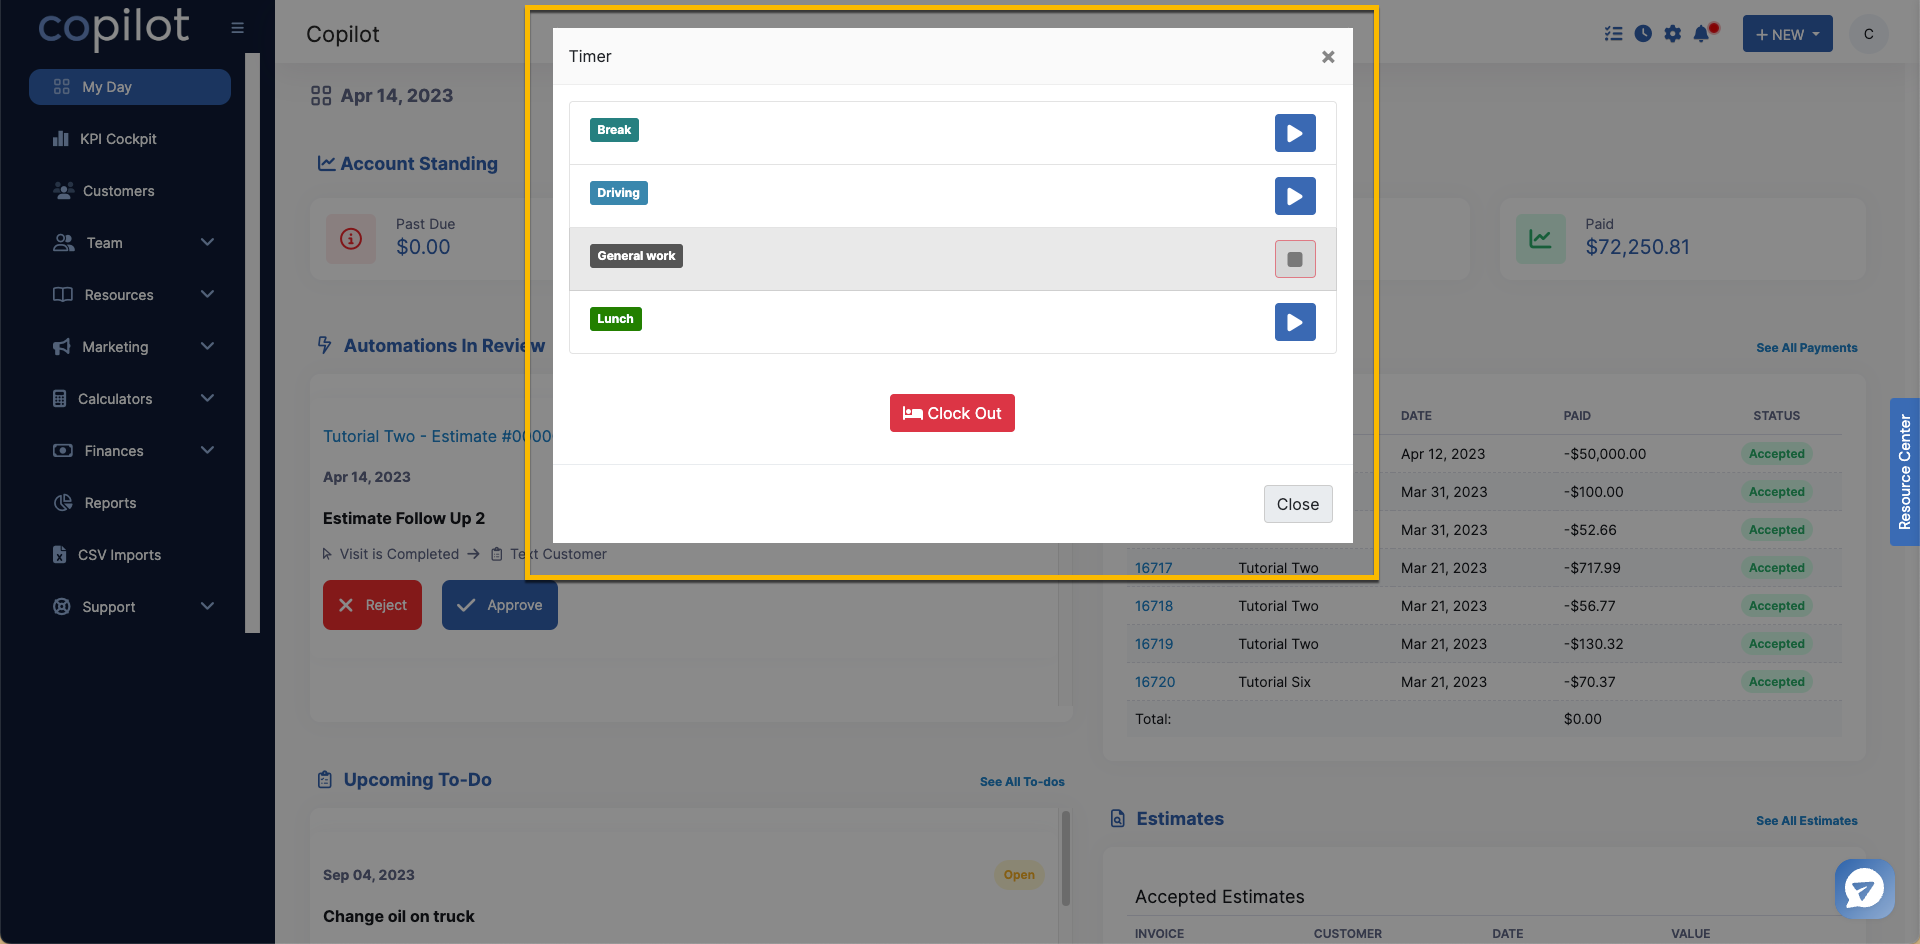Start the Break timer
This screenshot has height=944, width=1920.
pos(1295,133)
